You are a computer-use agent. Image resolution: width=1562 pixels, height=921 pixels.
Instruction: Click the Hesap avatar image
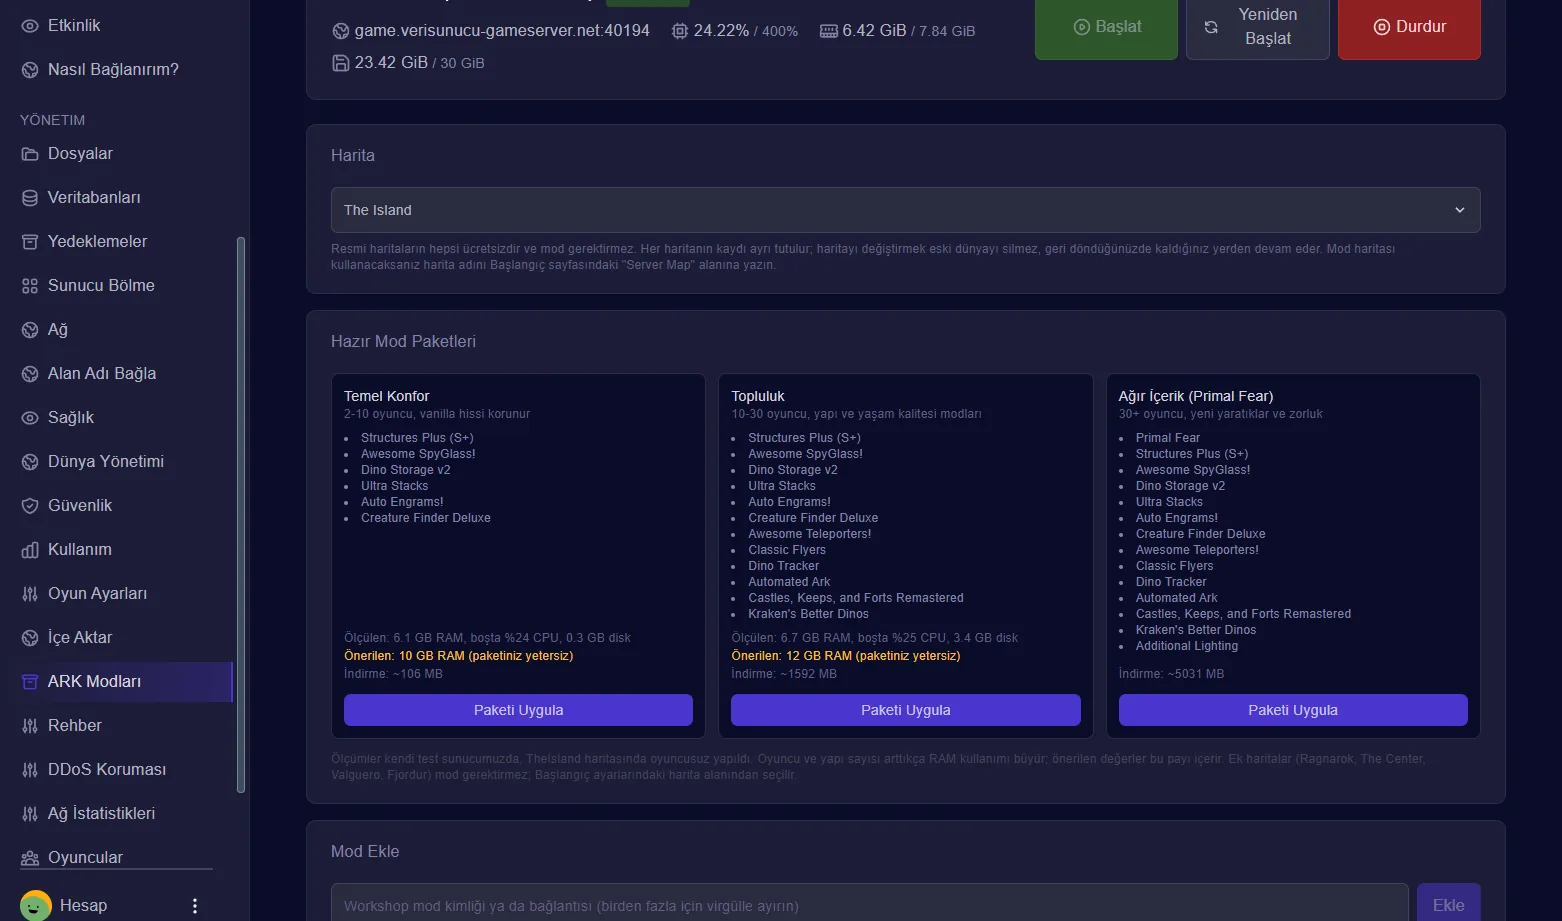tap(36, 905)
